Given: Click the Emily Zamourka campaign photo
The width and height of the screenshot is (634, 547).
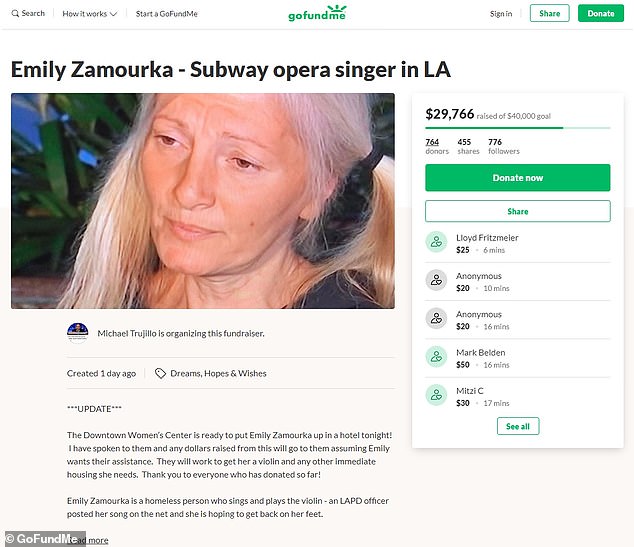Looking at the screenshot, I should click(203, 201).
